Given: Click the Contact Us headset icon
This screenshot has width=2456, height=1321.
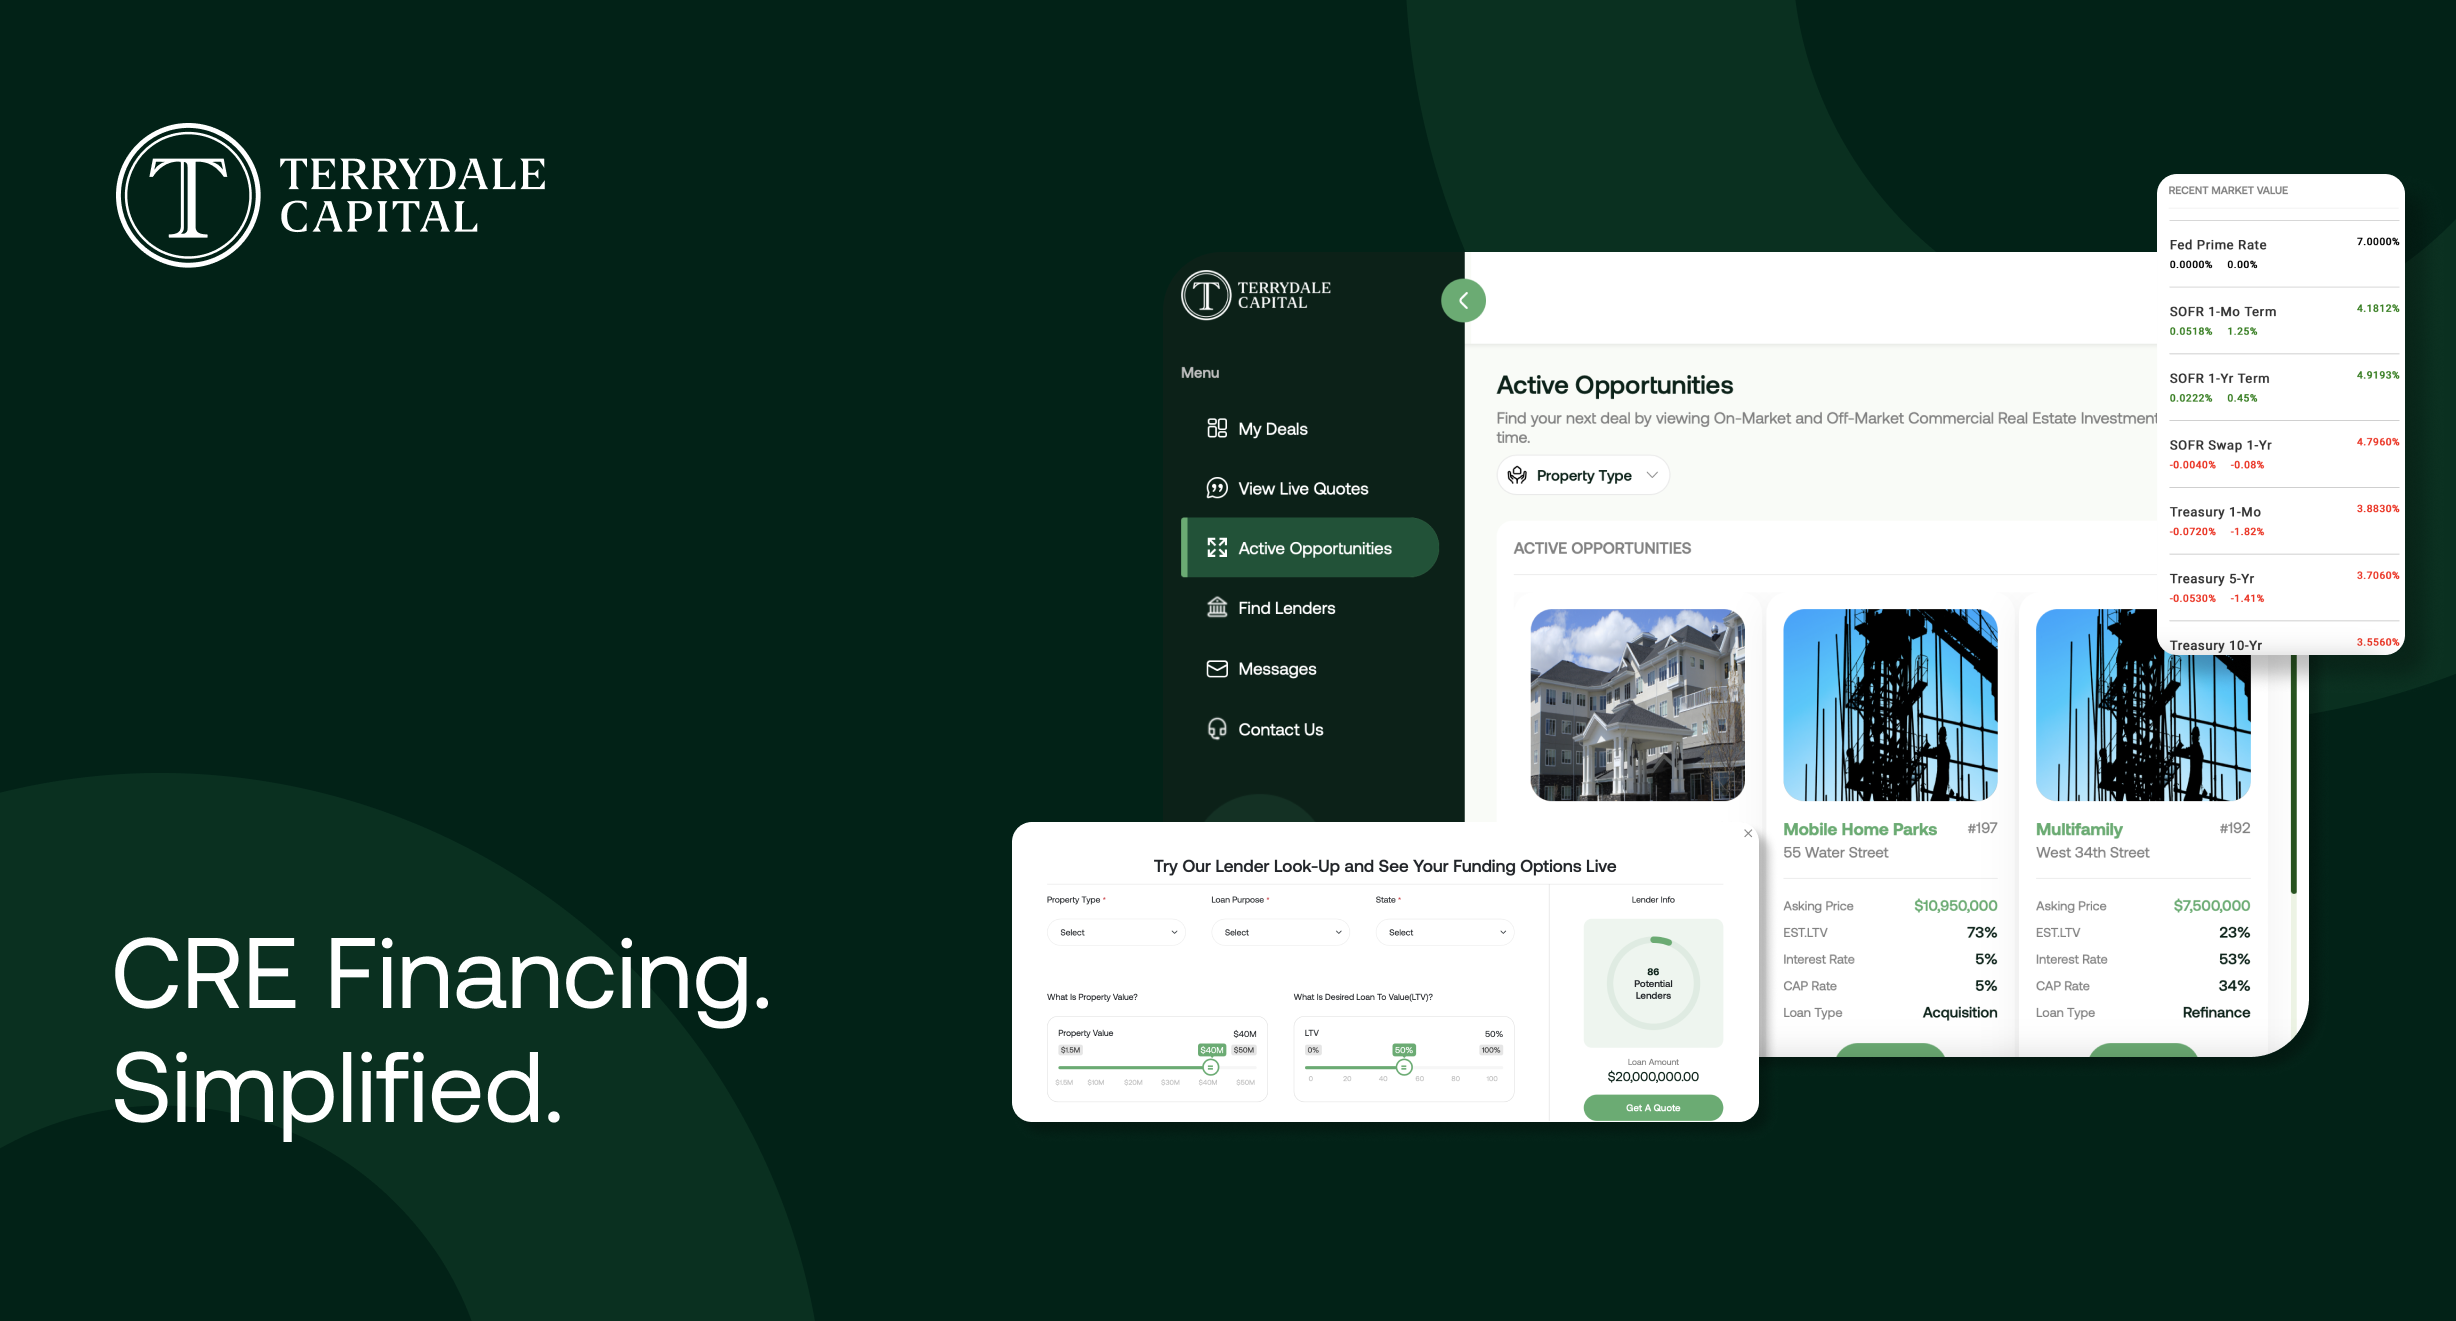Looking at the screenshot, I should [1216, 729].
